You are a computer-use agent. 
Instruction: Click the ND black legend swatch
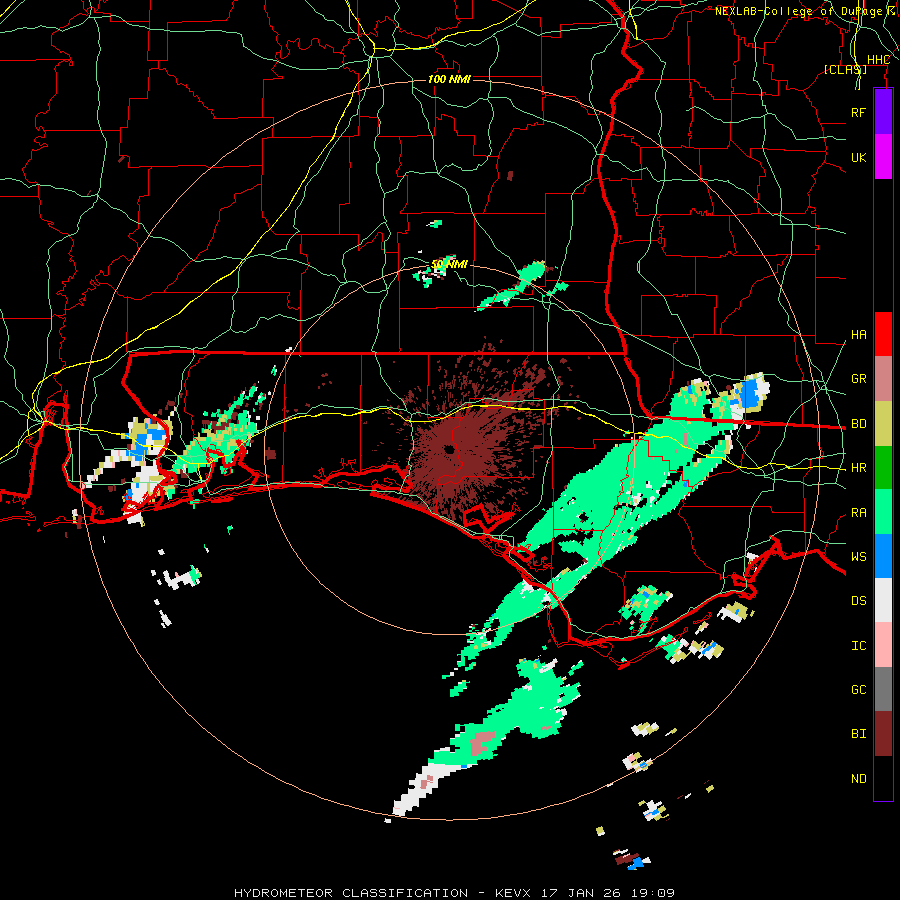pos(883,778)
